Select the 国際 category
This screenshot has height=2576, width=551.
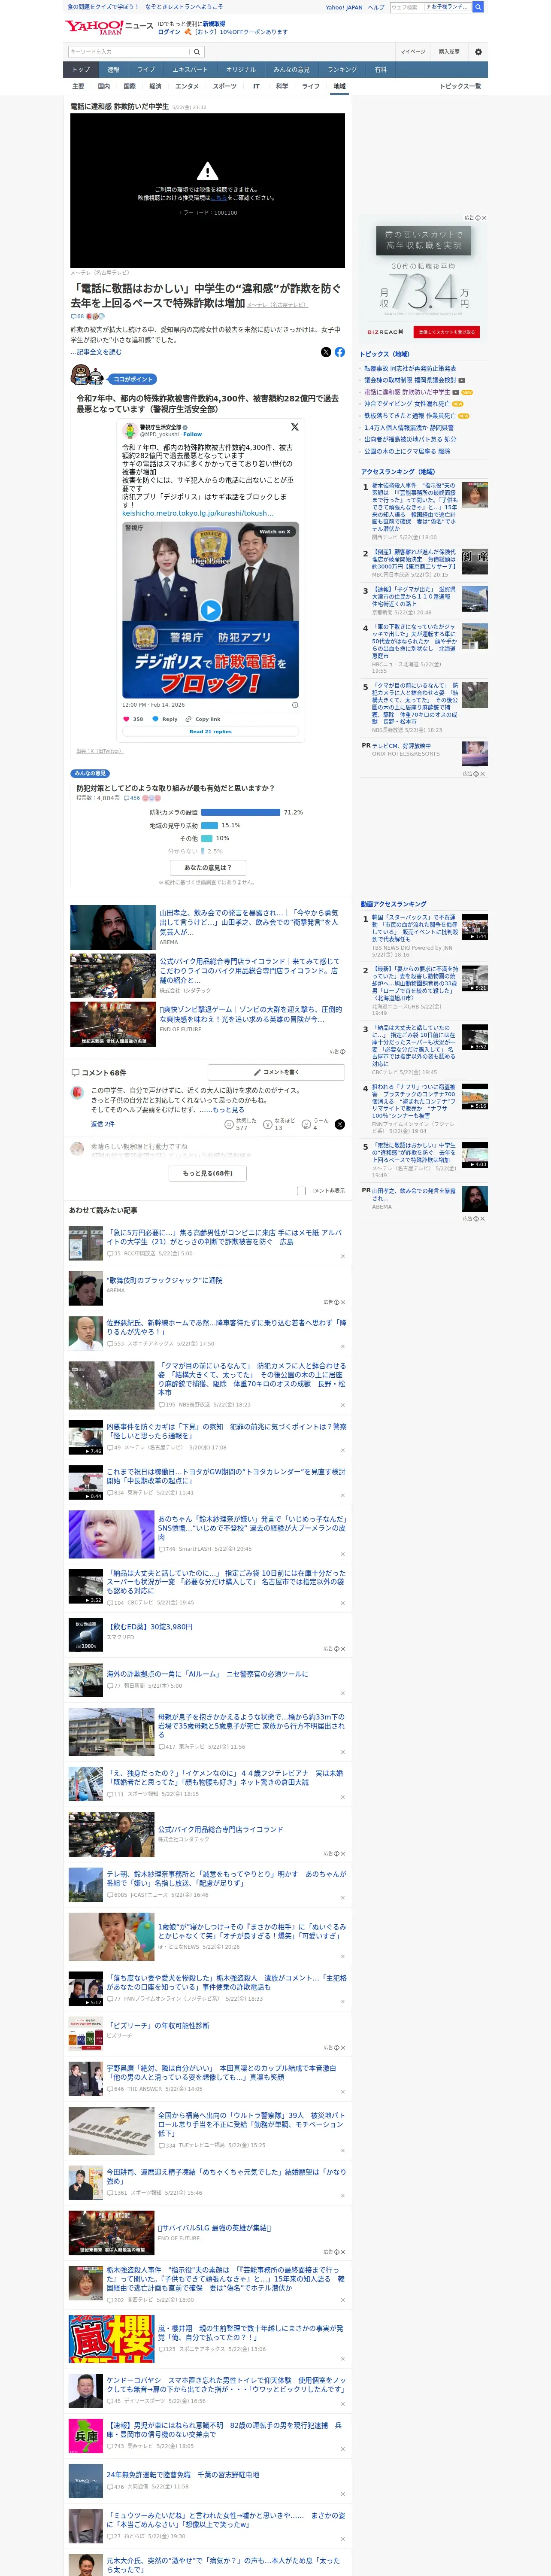coord(129,86)
